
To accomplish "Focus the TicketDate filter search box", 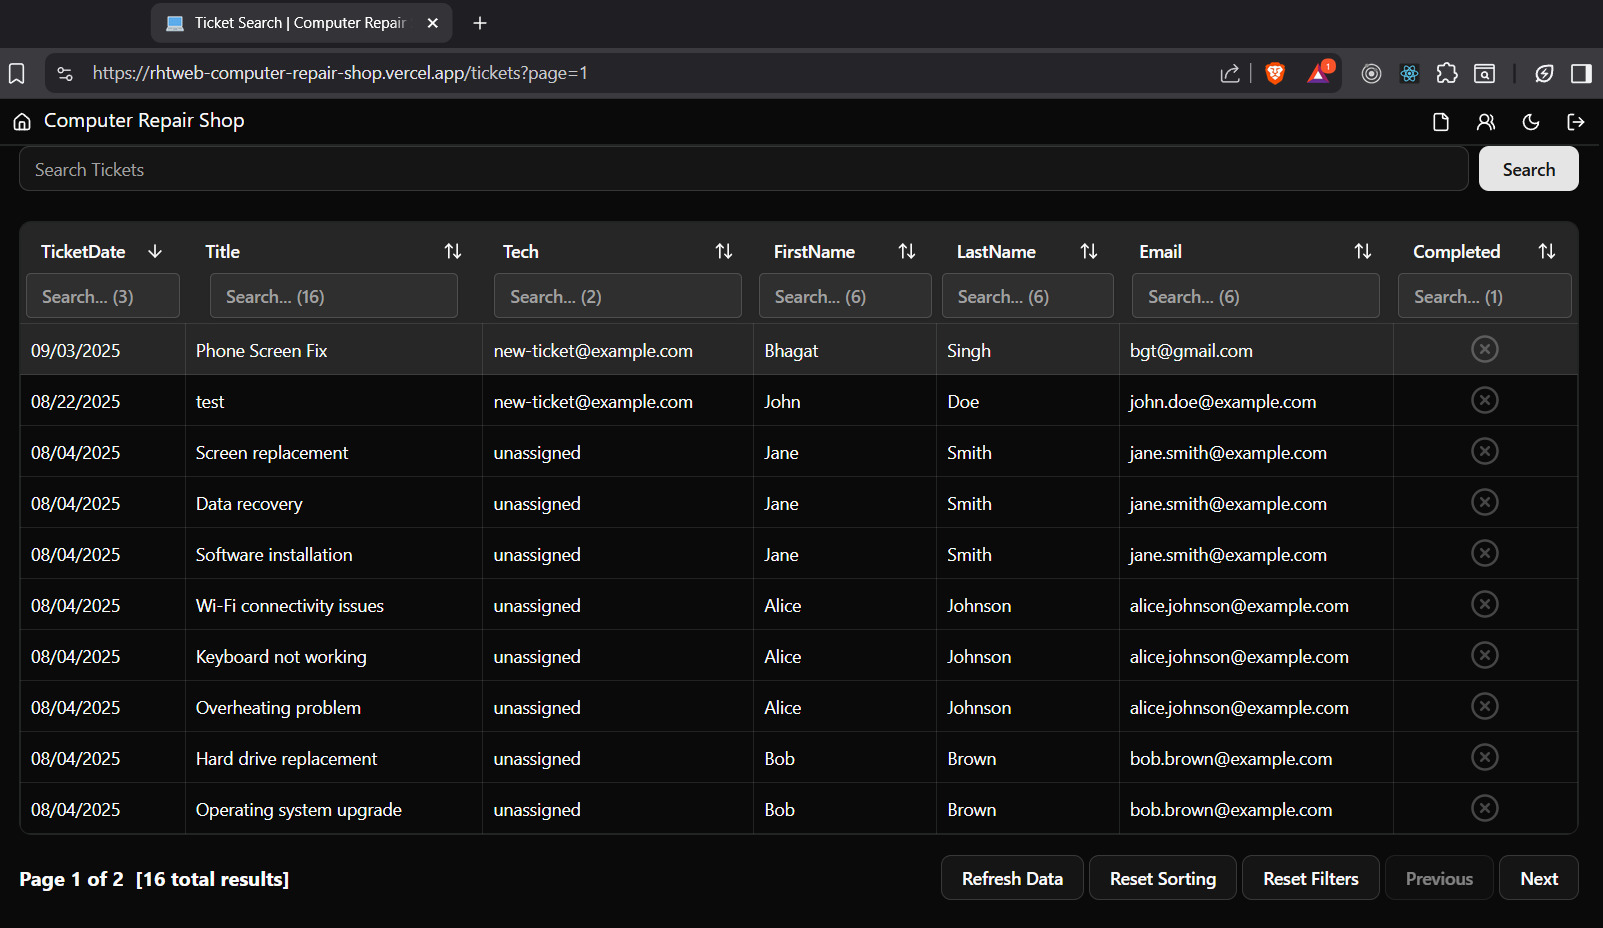I will tap(103, 296).
